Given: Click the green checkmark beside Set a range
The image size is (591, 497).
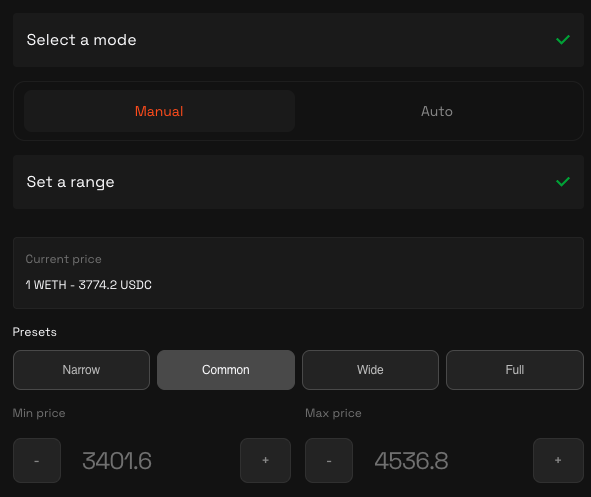Looking at the screenshot, I should [x=563, y=182].
